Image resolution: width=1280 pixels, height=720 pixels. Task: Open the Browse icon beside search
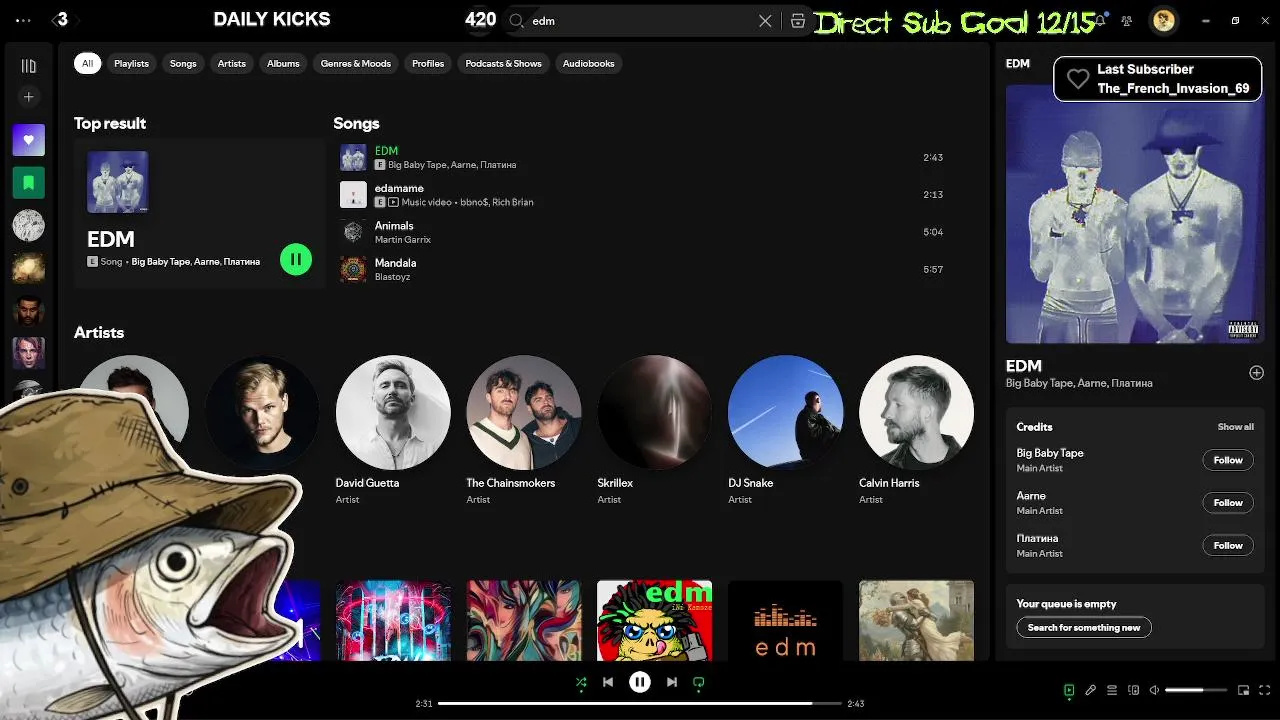(x=798, y=21)
